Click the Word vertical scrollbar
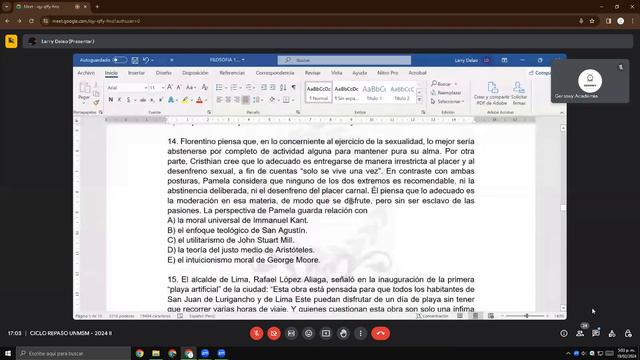 pos(563,218)
